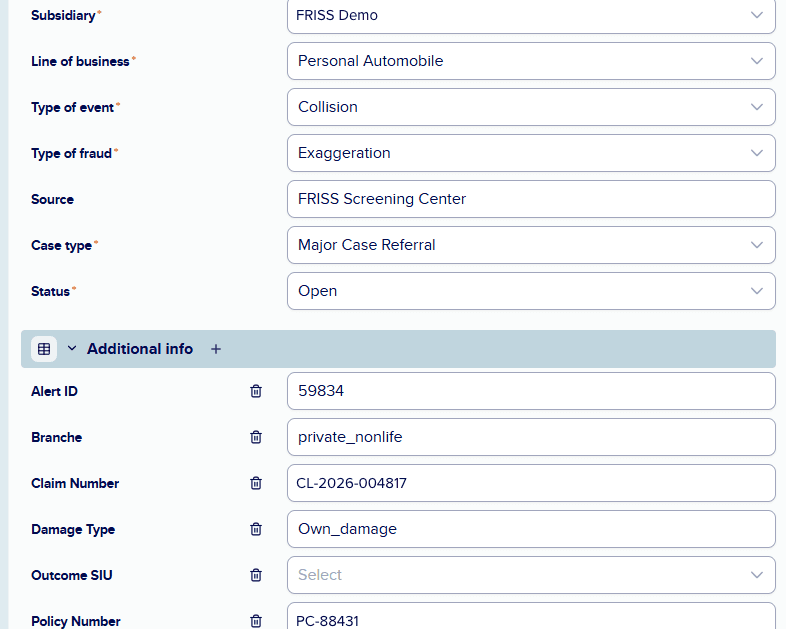Delete the Alert ID field
786x629 pixels.
(256, 391)
